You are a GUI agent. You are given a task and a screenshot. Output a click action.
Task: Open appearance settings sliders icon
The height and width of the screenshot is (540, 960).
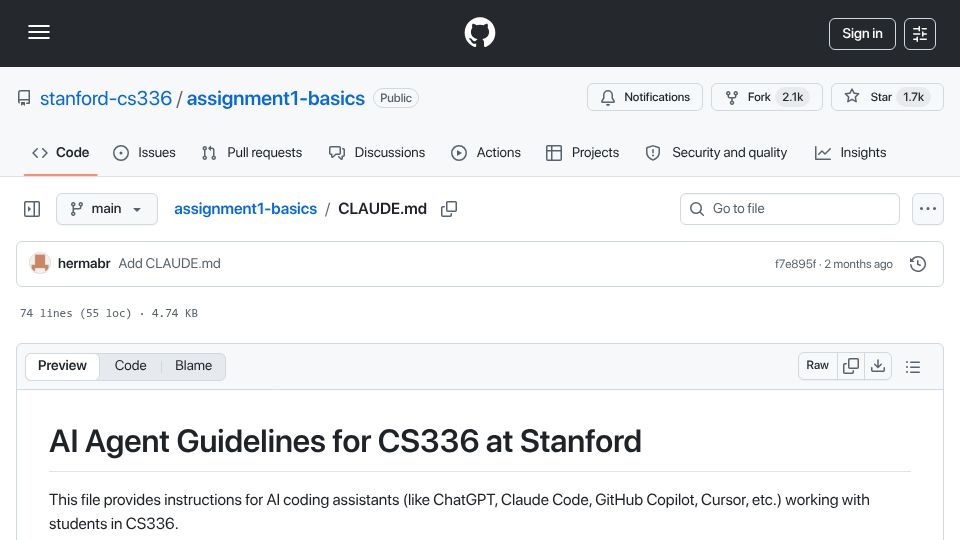[920, 34]
